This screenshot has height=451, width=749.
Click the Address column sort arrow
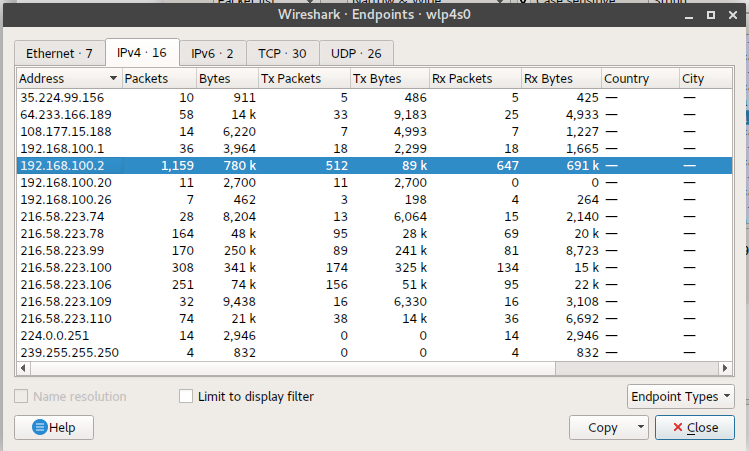[113, 79]
